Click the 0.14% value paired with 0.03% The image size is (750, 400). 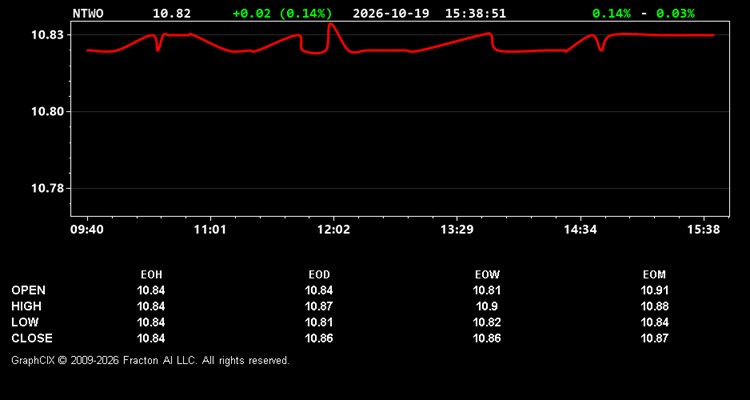click(611, 13)
